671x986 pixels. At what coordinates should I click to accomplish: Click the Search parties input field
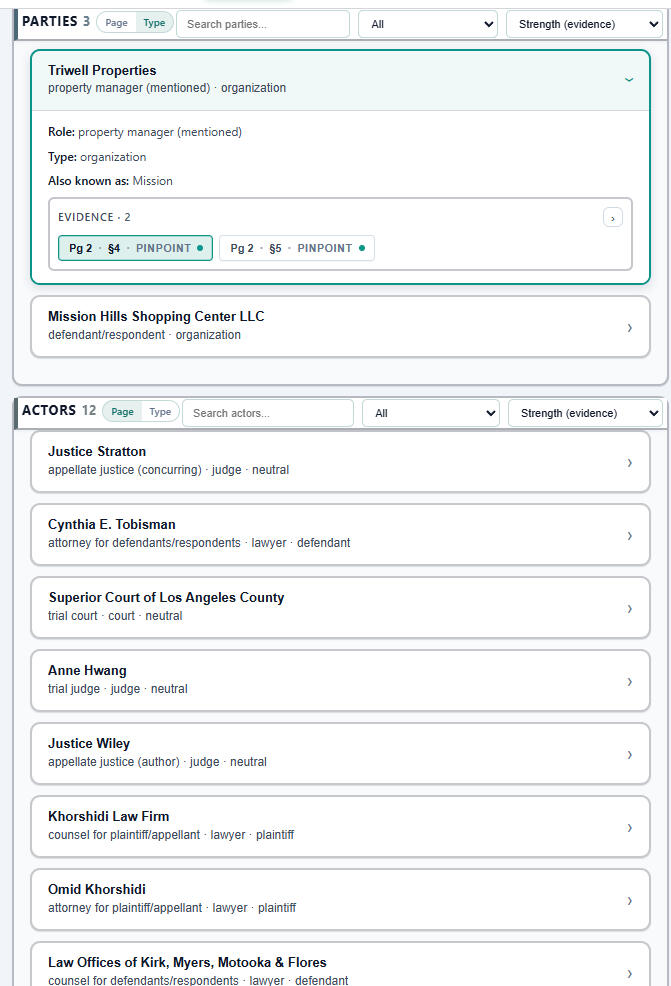click(263, 24)
